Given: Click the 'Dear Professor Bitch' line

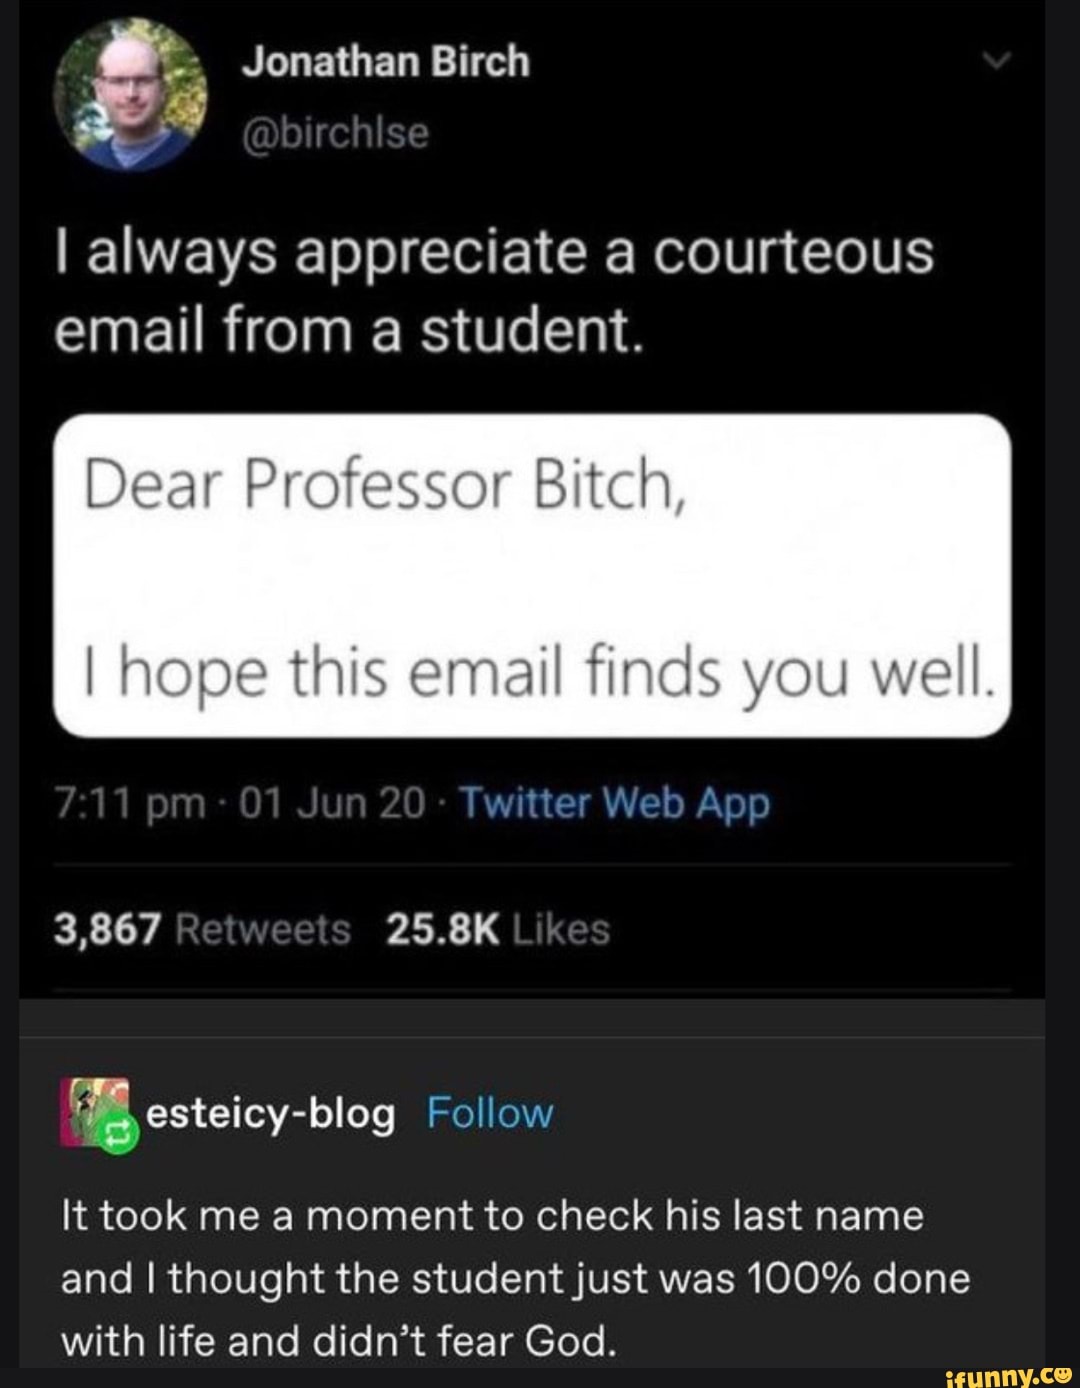Looking at the screenshot, I should [384, 487].
